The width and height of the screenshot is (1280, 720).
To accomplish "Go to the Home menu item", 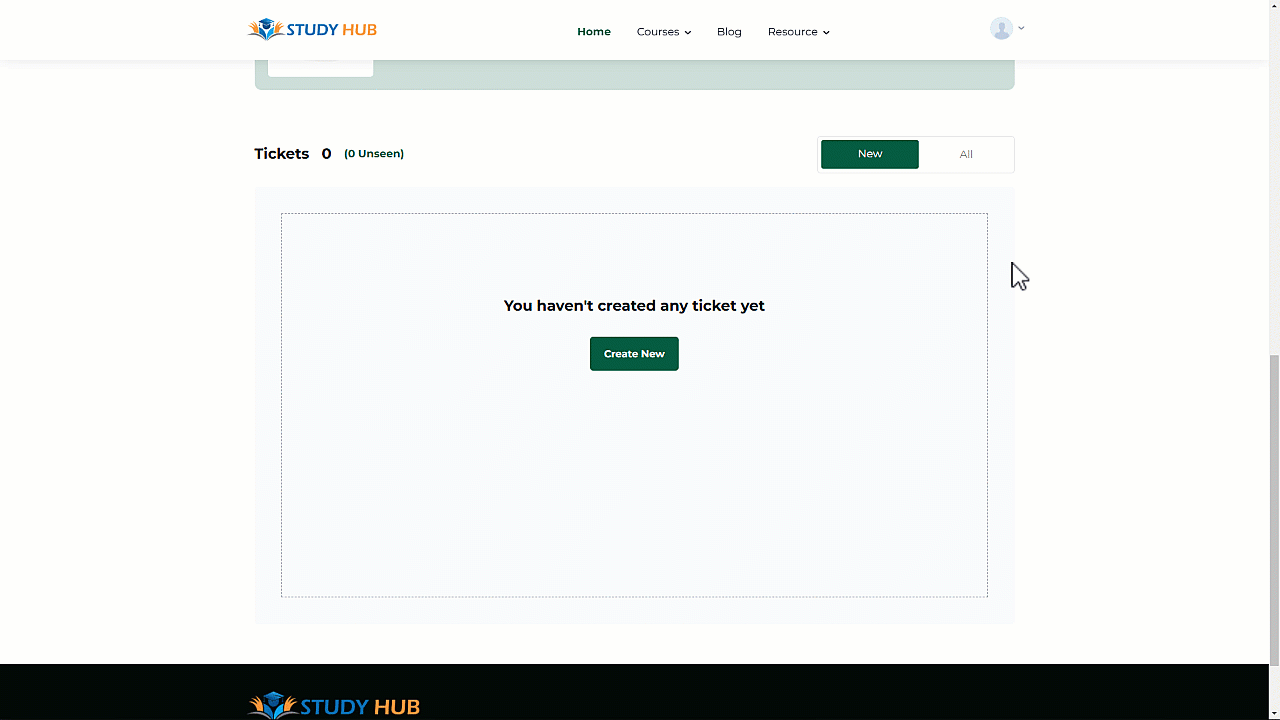I will pyautogui.click(x=593, y=32).
